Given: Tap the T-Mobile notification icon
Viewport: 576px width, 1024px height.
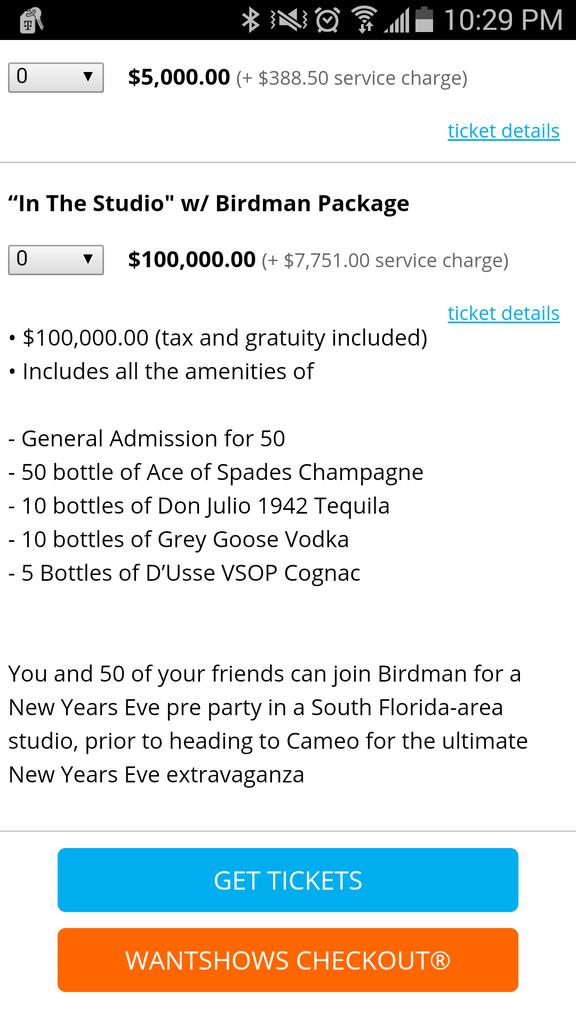Looking at the screenshot, I should click(x=29, y=20).
